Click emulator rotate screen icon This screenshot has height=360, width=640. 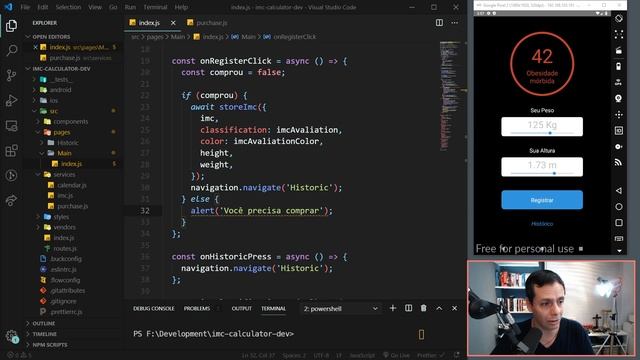(619, 18)
